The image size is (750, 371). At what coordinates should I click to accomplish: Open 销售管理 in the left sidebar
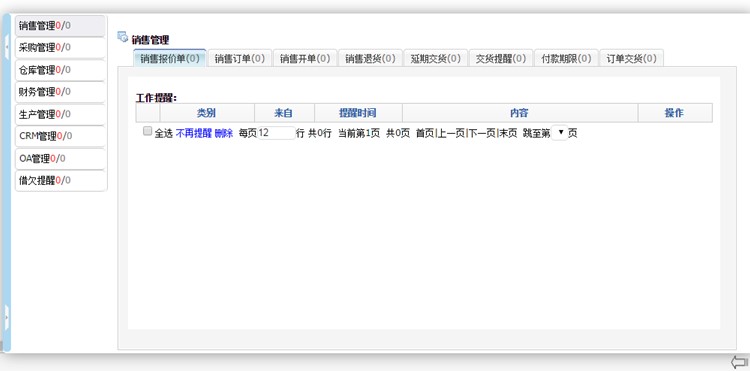coord(61,26)
